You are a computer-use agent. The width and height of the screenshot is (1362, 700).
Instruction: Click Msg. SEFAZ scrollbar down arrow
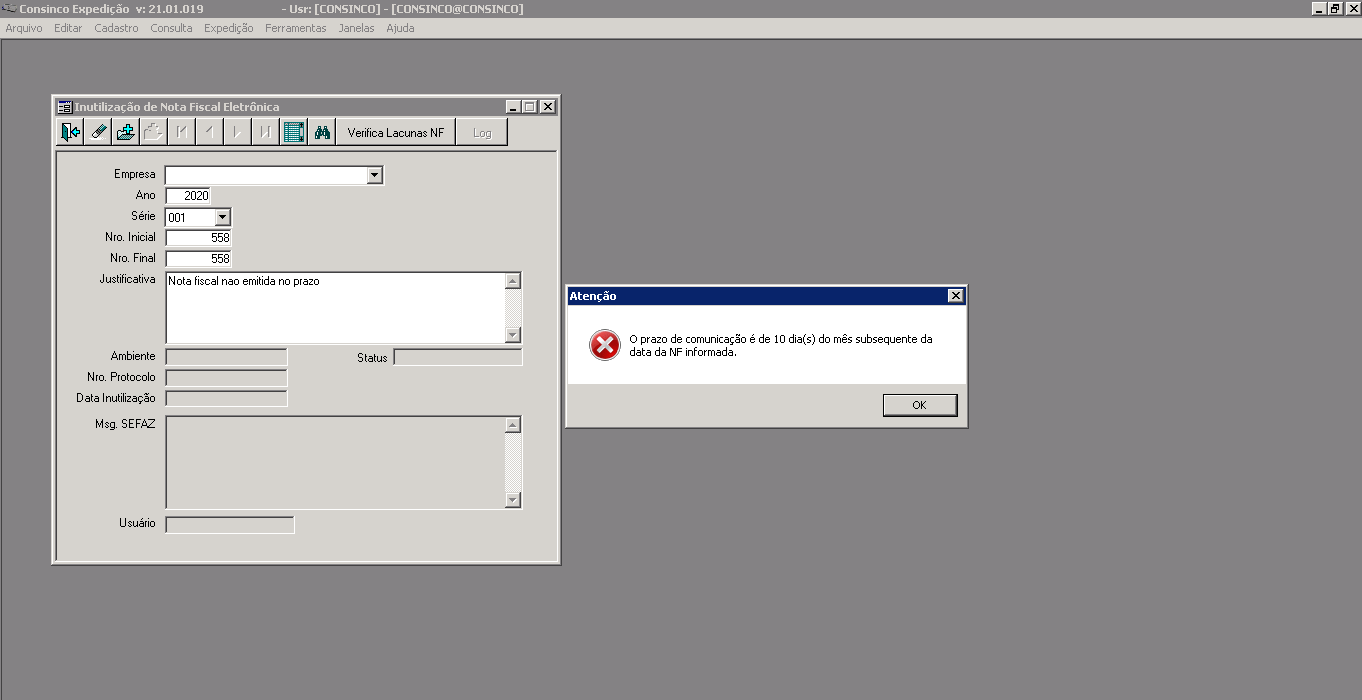pos(513,500)
